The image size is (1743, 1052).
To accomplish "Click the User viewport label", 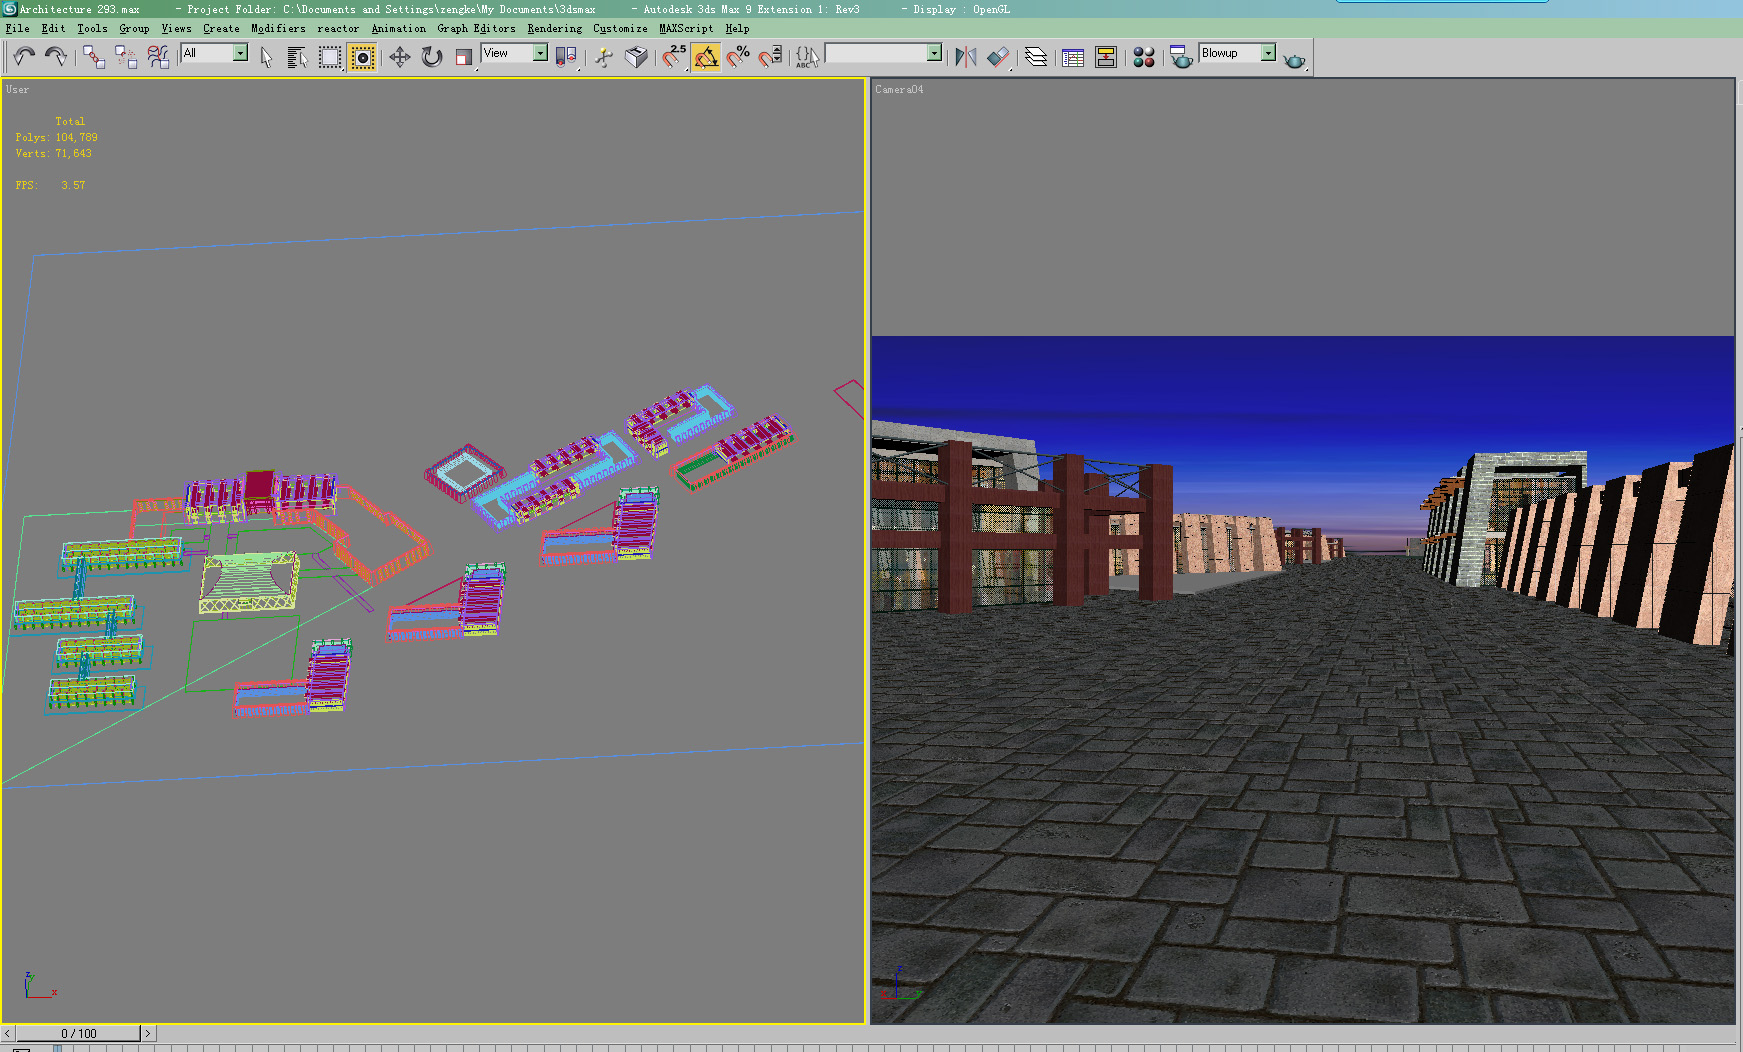I will coord(17,89).
